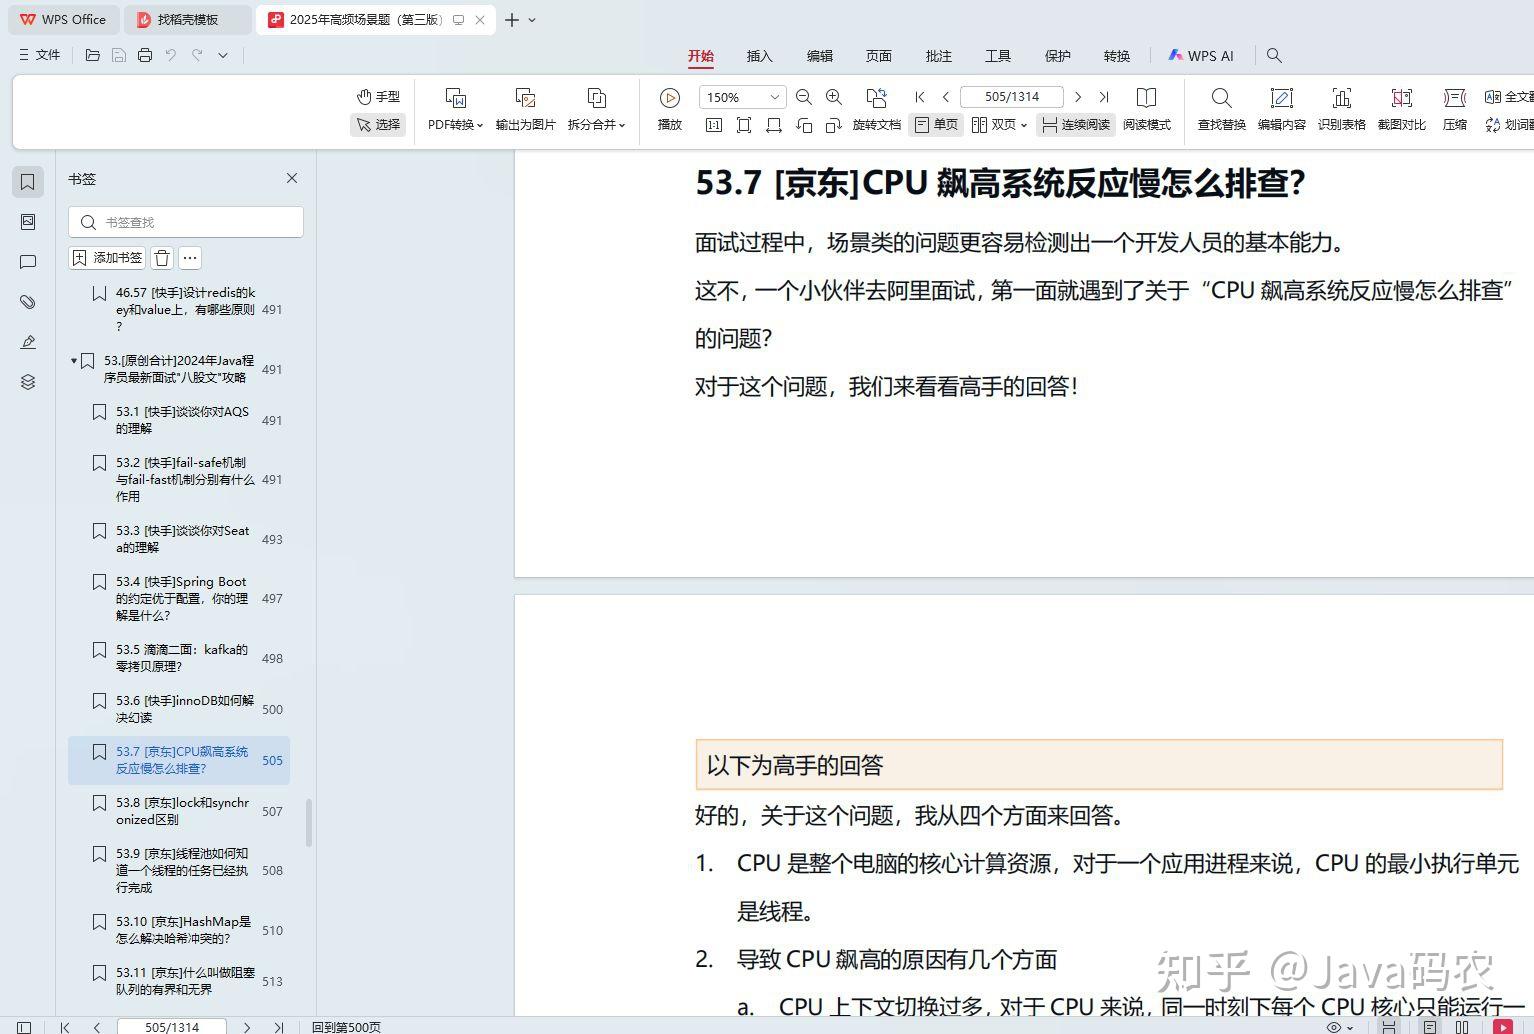
Task: Open the 找靓壳模板 browser tab
Action: coord(186,19)
